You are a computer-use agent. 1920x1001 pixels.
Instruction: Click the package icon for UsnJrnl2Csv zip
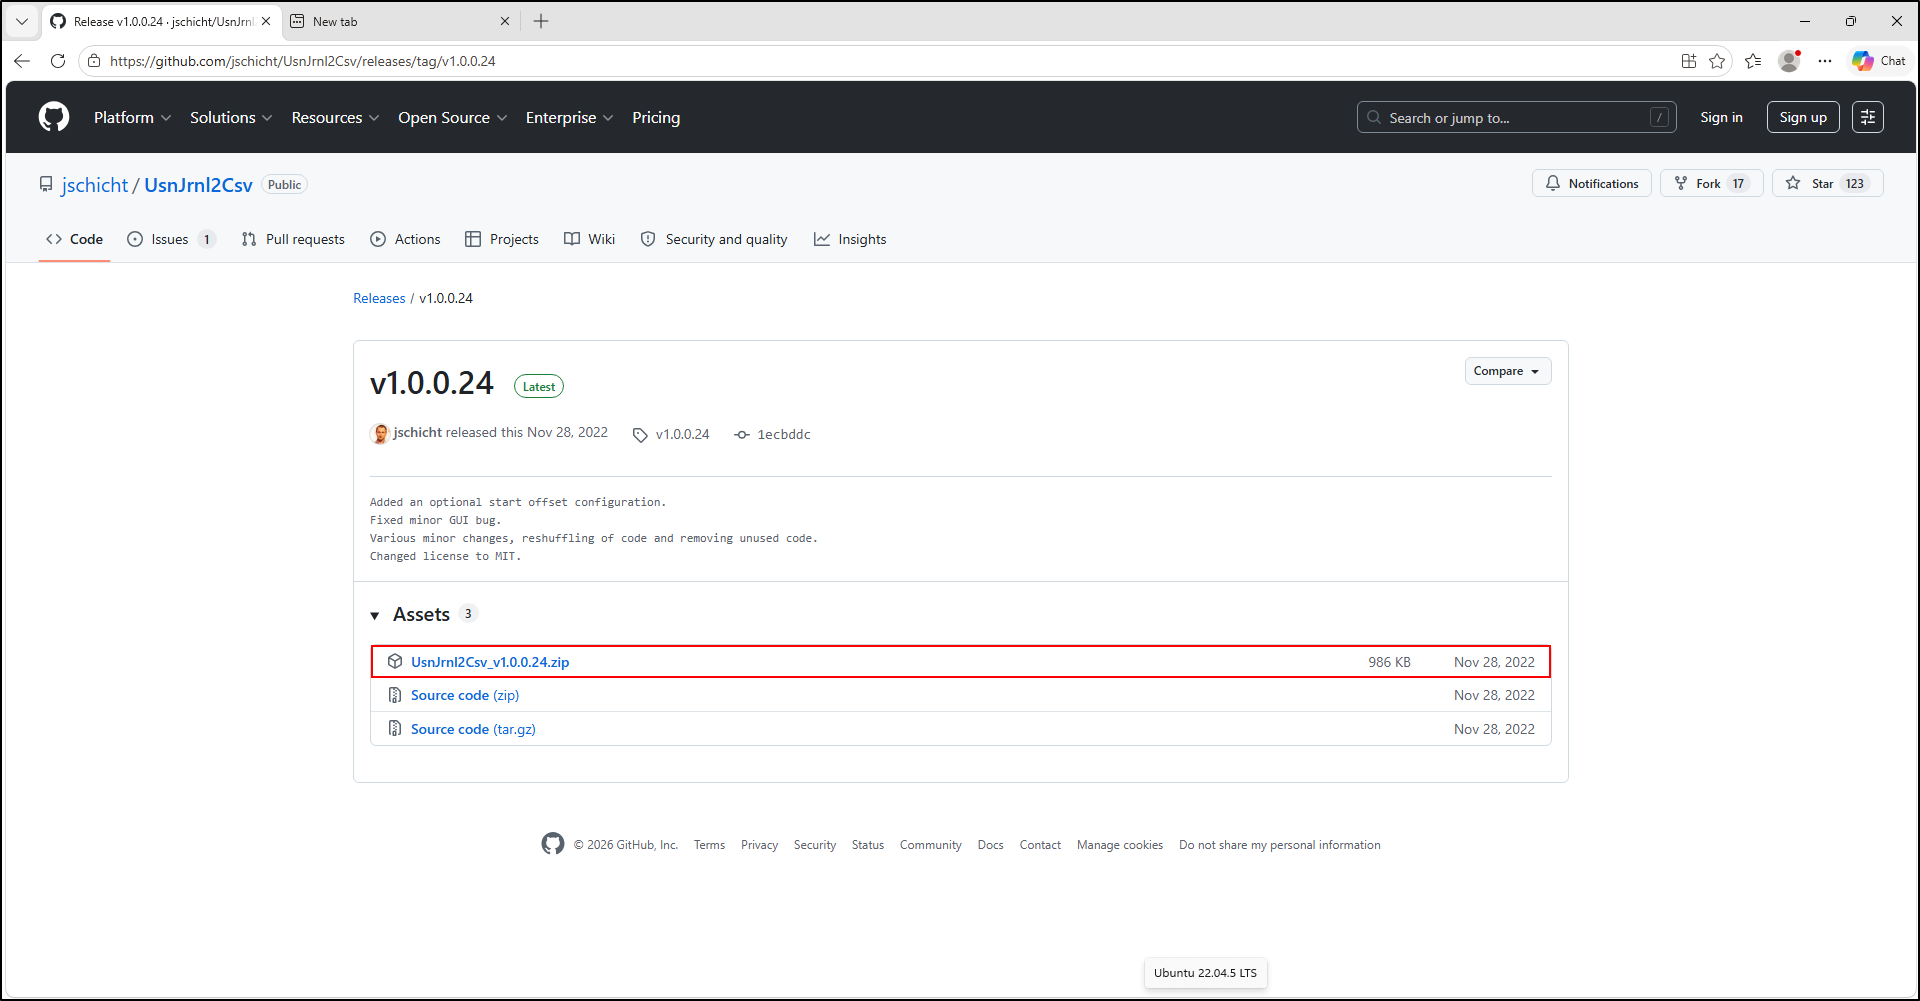[395, 662]
